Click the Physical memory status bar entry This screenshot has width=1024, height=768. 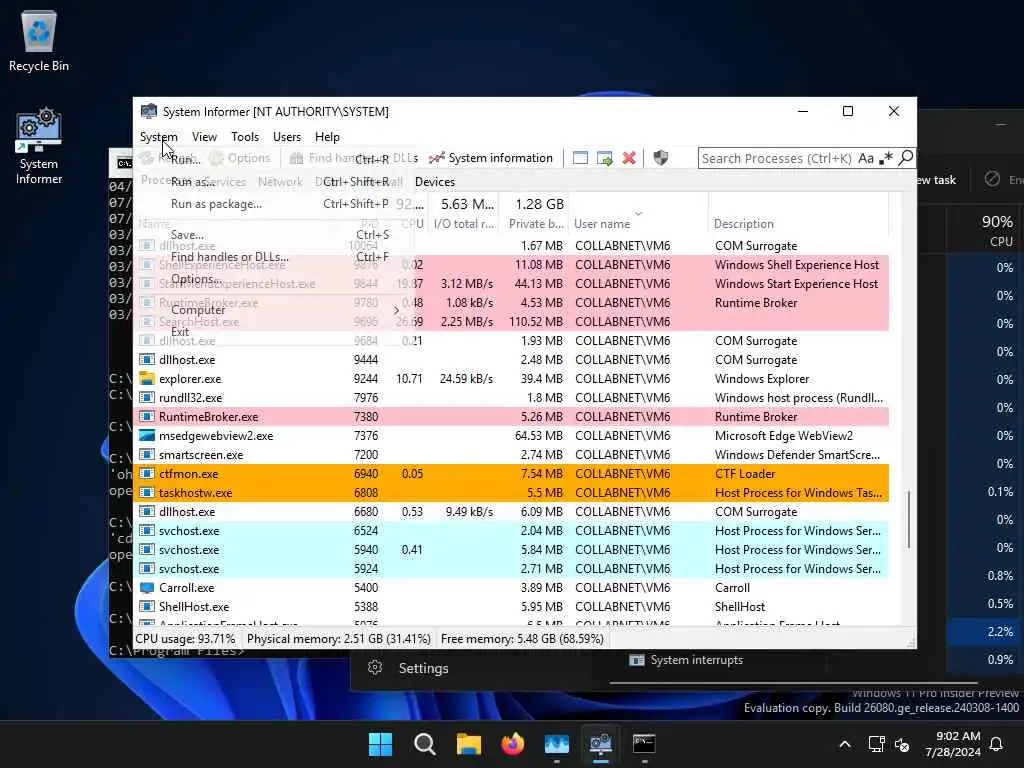(338, 639)
